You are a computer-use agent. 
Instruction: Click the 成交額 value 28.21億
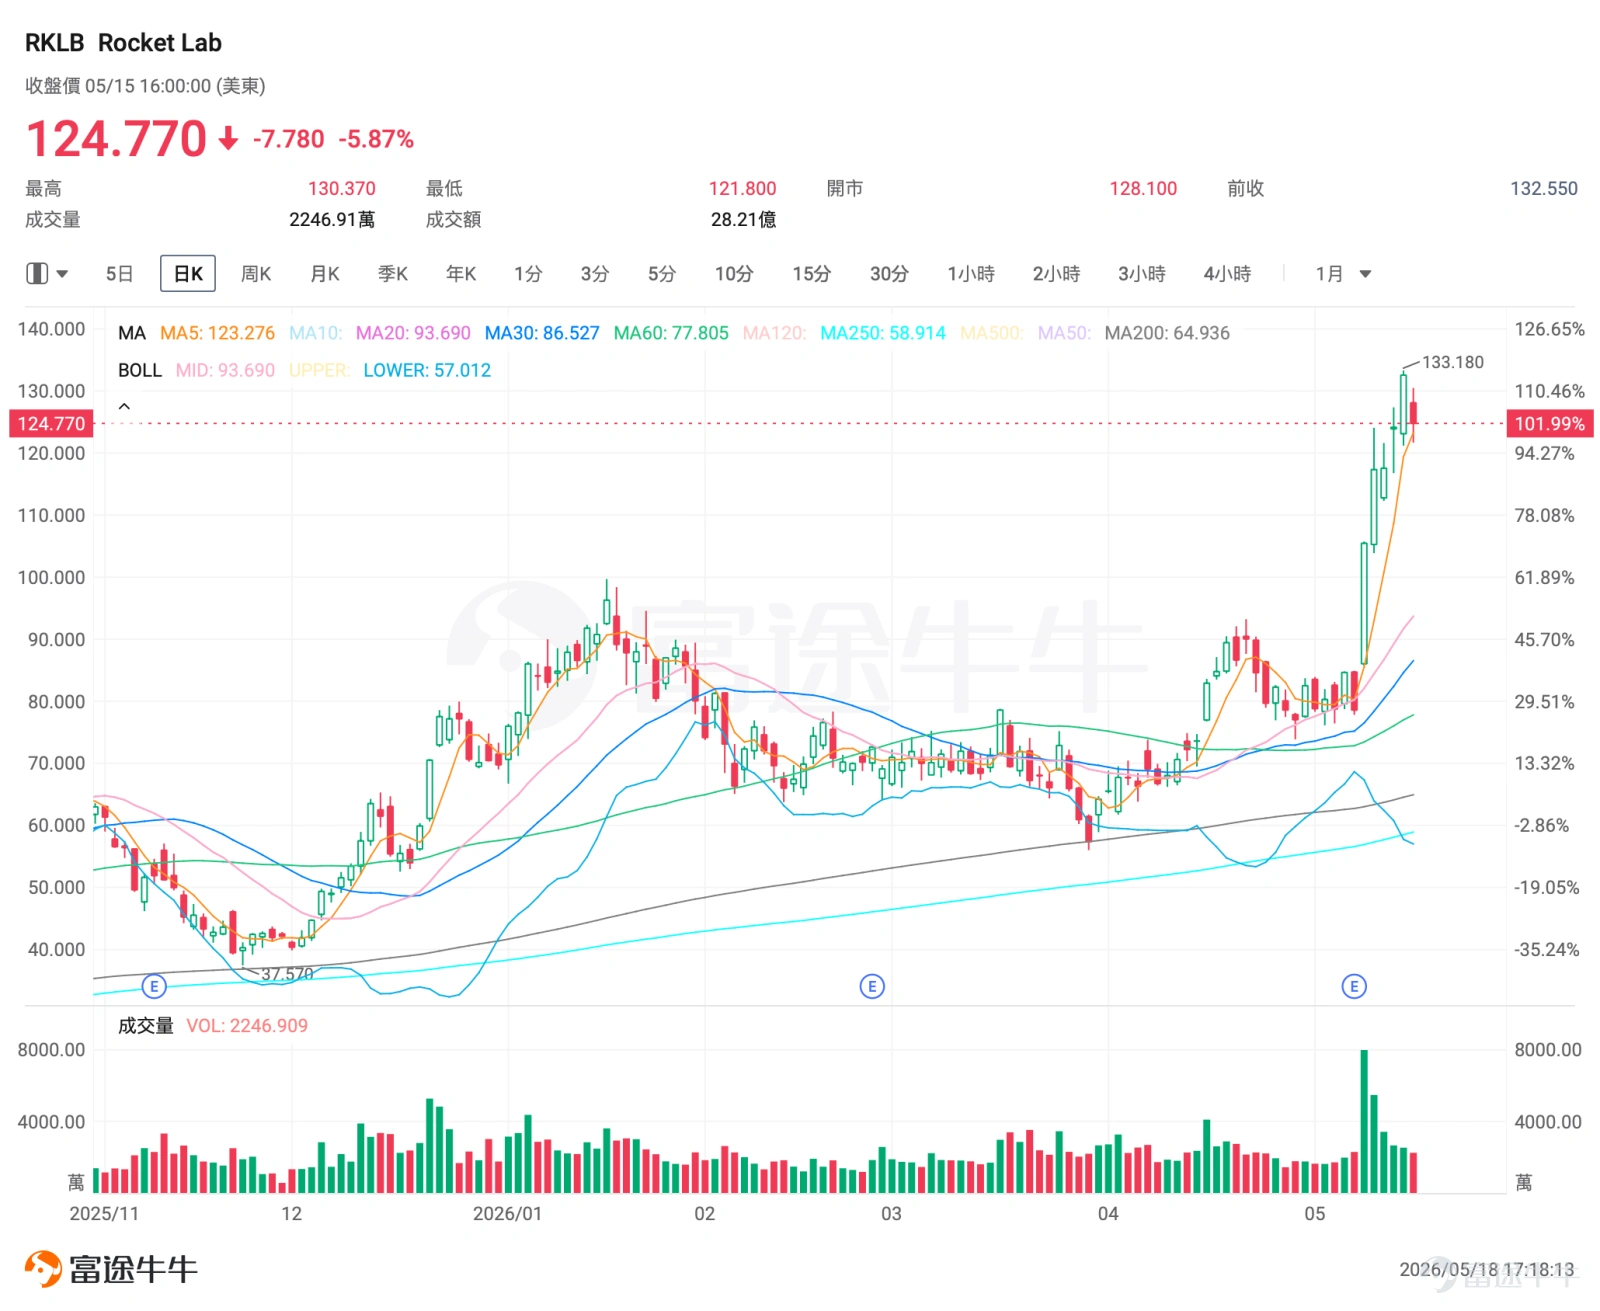point(744,220)
